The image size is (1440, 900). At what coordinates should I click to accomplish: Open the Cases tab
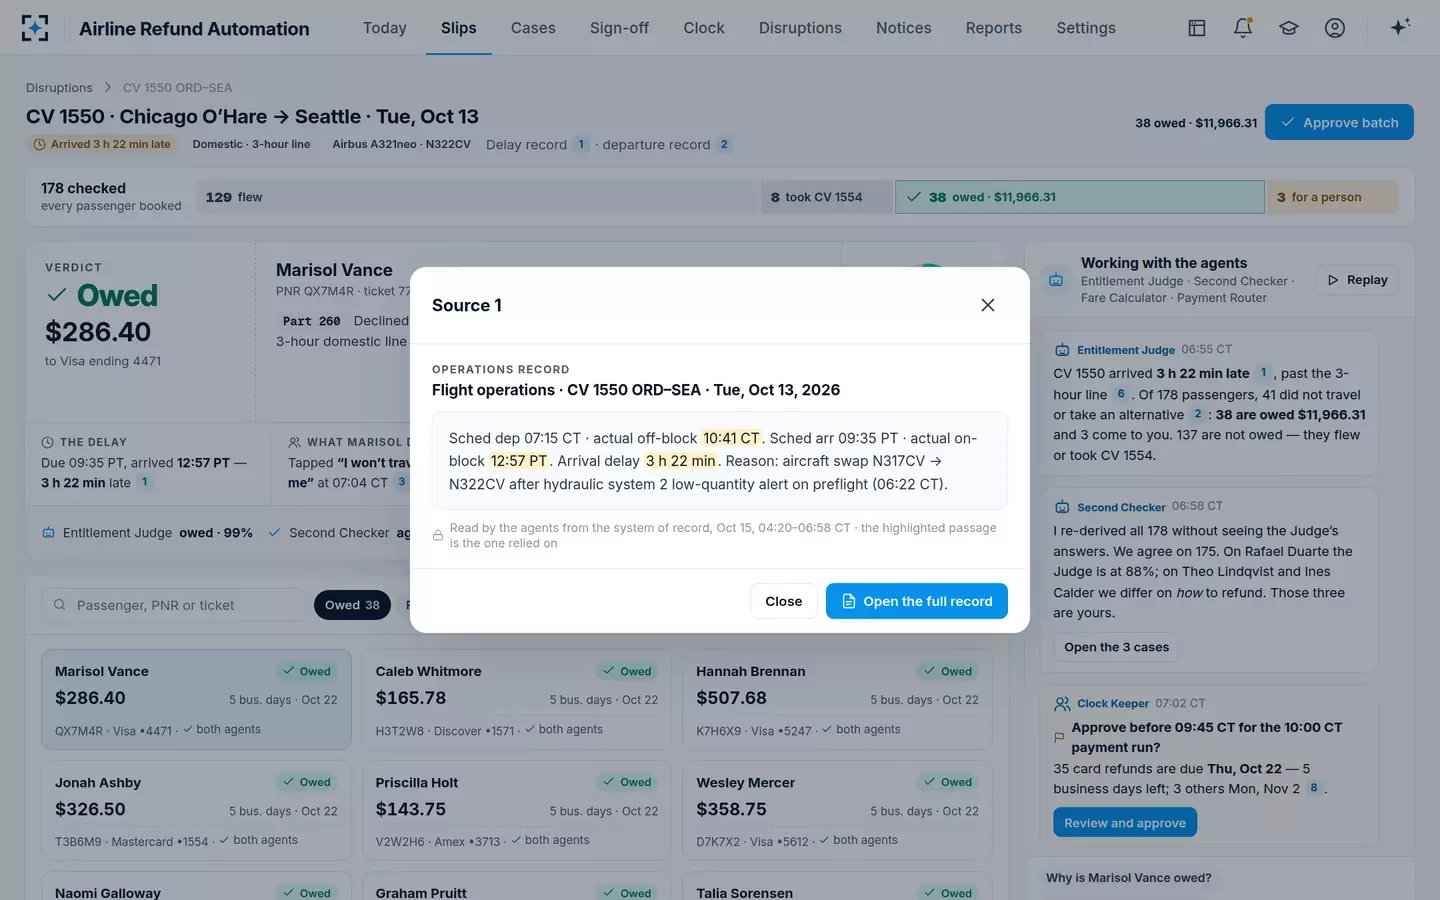[533, 28]
